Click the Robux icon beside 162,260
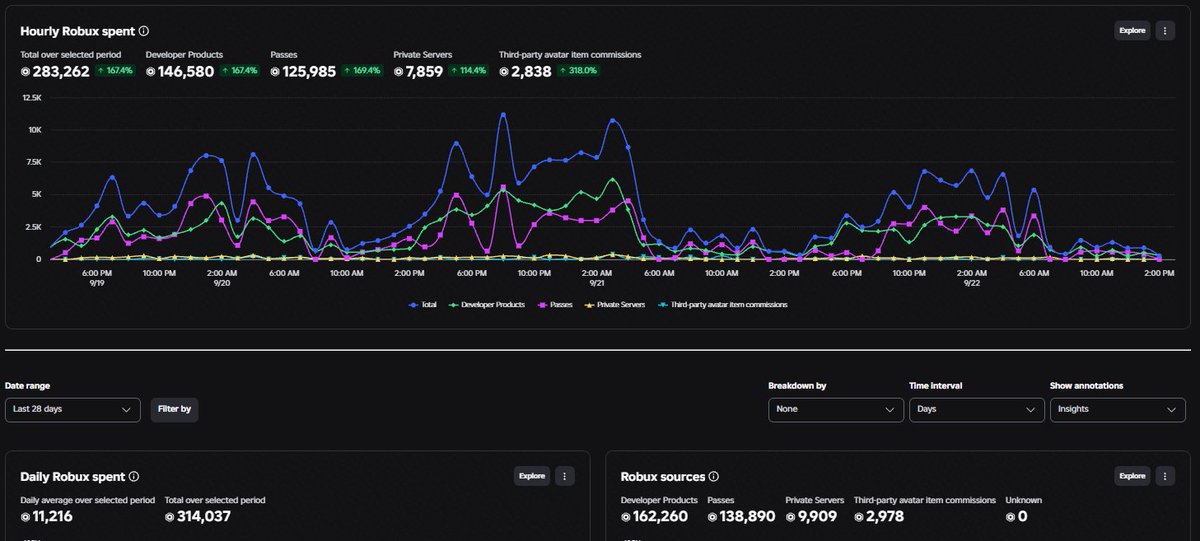The width and height of the screenshot is (1200, 541). click(626, 517)
